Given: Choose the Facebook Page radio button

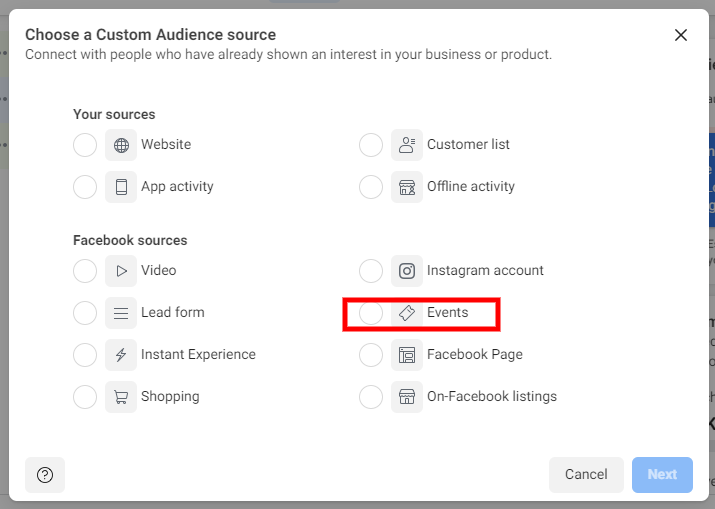Looking at the screenshot, I should coord(371,355).
